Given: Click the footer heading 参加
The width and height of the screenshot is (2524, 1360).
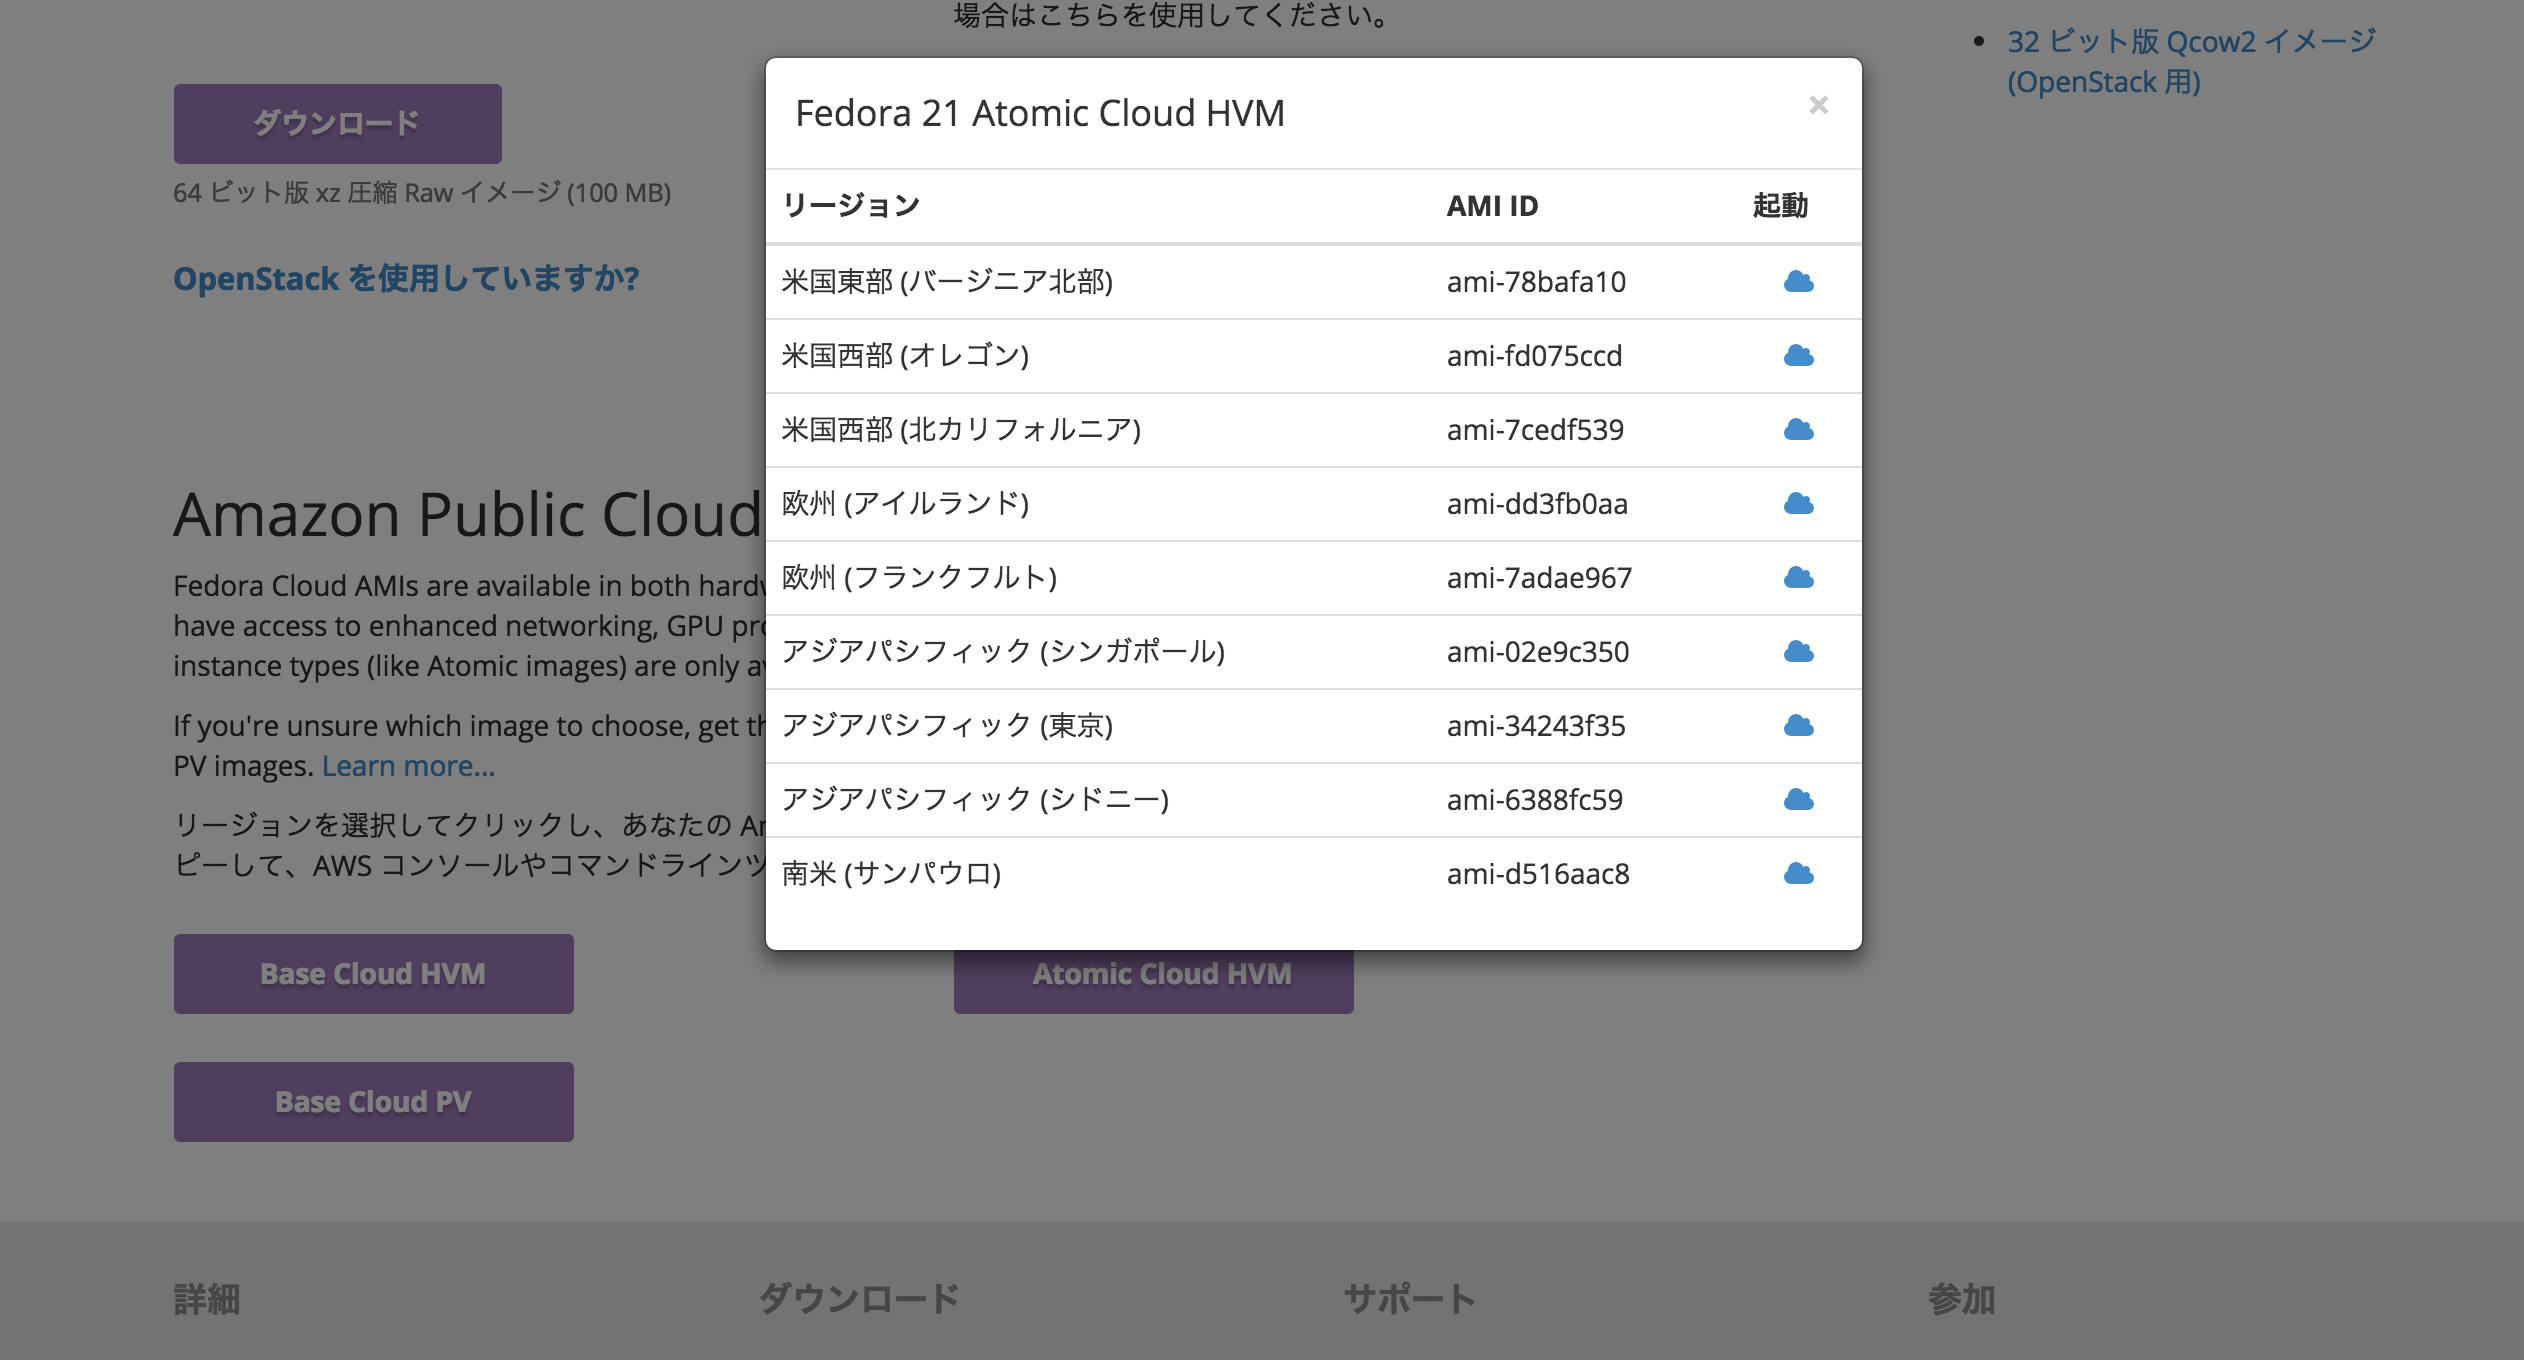Looking at the screenshot, I should pyautogui.click(x=1962, y=1300).
